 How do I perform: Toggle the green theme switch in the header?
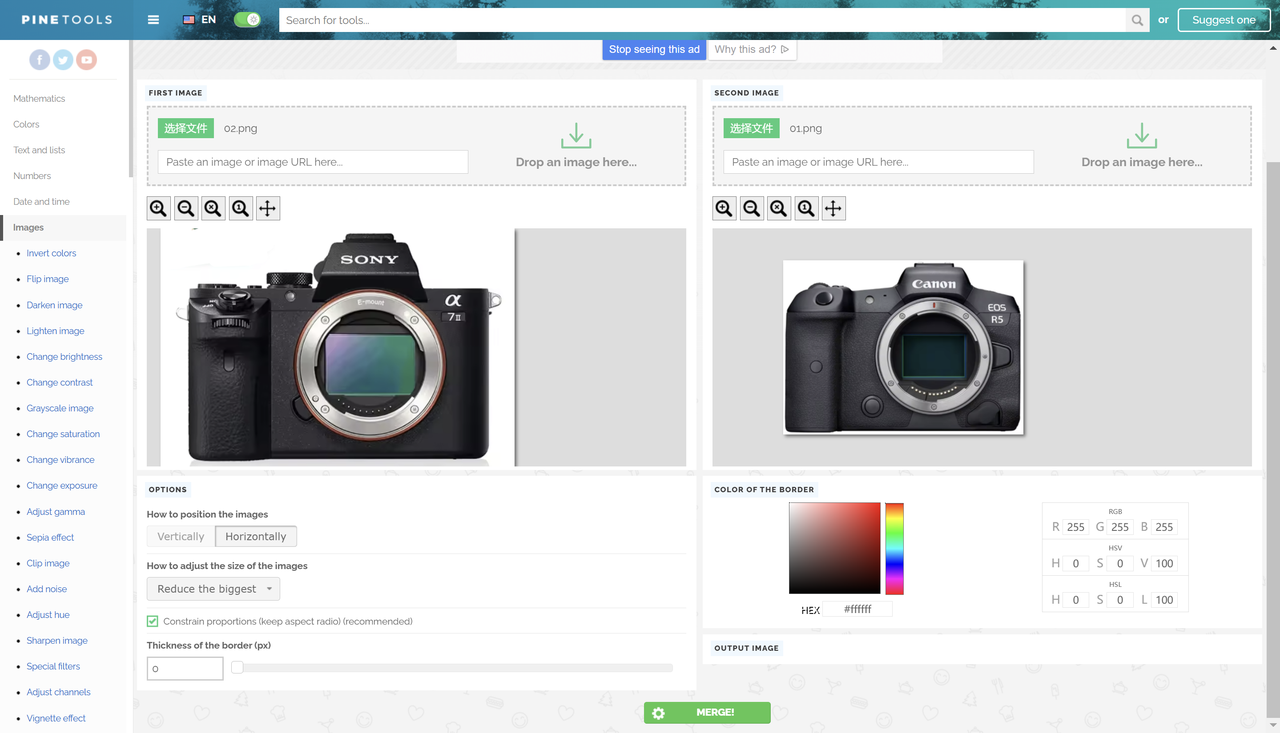pos(247,20)
